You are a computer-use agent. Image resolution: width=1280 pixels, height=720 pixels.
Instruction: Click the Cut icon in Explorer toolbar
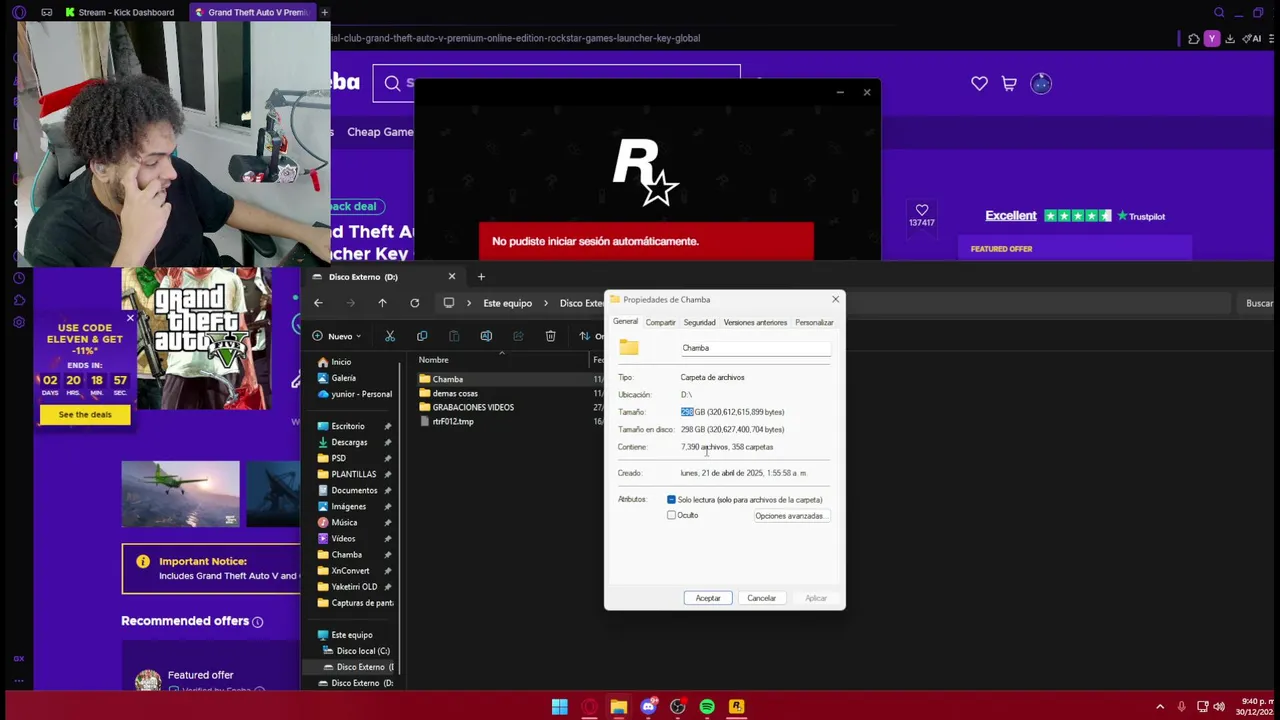coord(390,336)
